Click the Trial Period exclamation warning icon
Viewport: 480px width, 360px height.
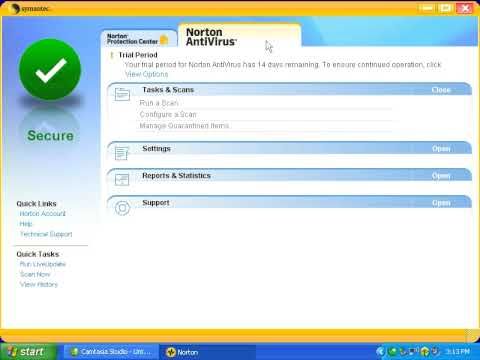point(111,55)
